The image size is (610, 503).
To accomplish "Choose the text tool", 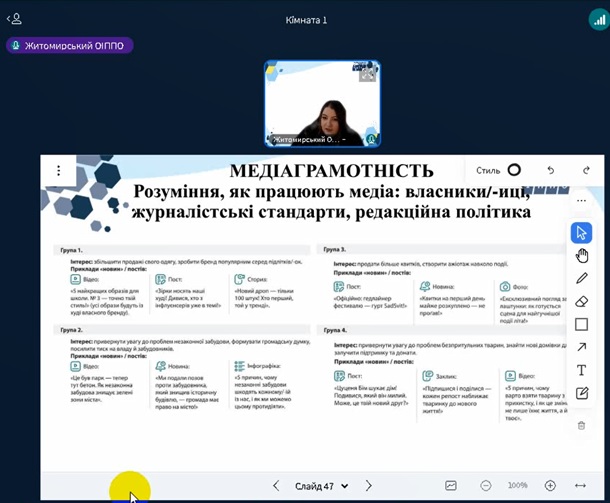I will click(x=582, y=370).
